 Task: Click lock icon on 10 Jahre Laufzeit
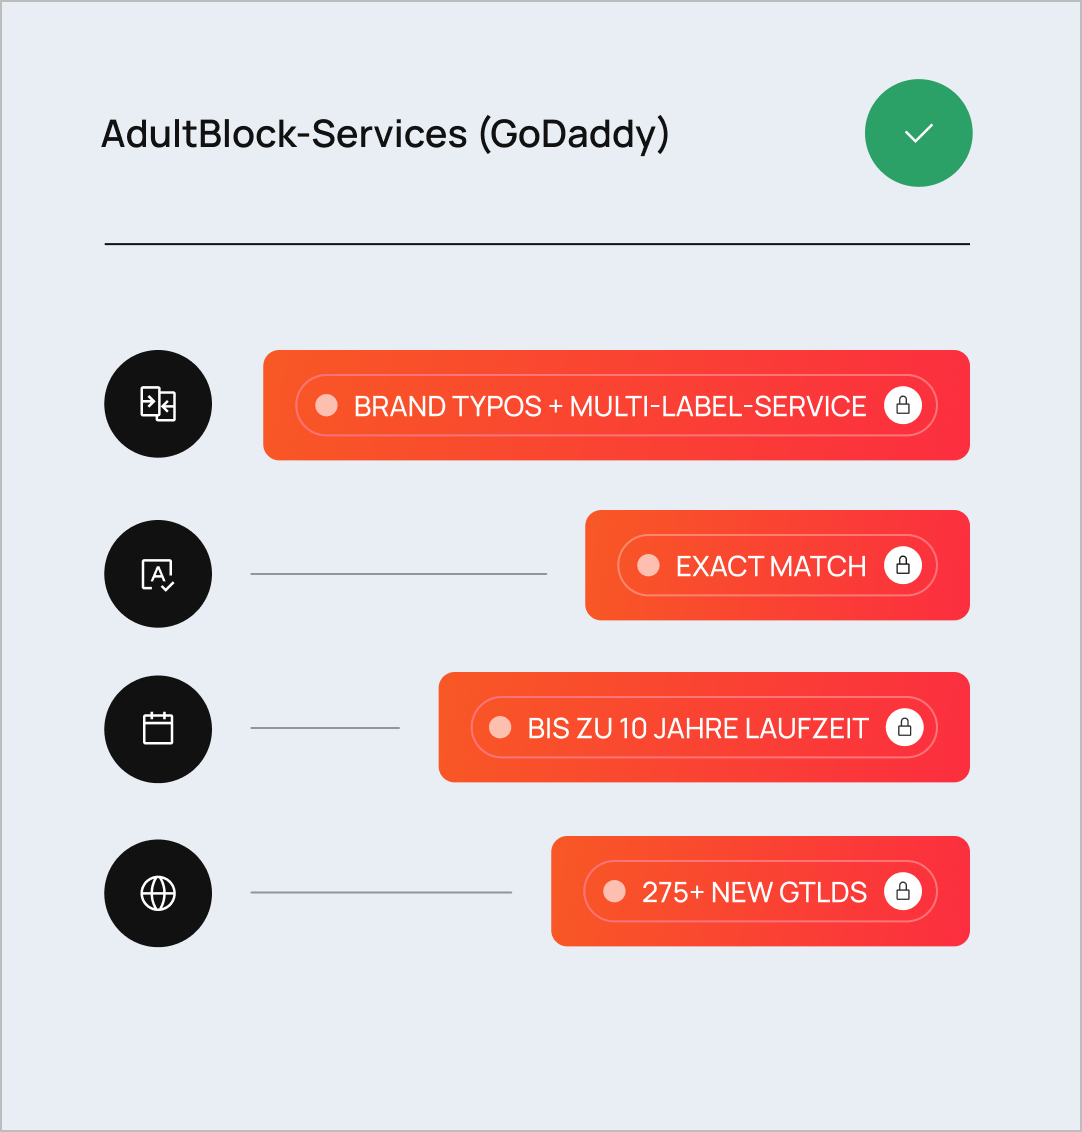[x=904, y=727]
